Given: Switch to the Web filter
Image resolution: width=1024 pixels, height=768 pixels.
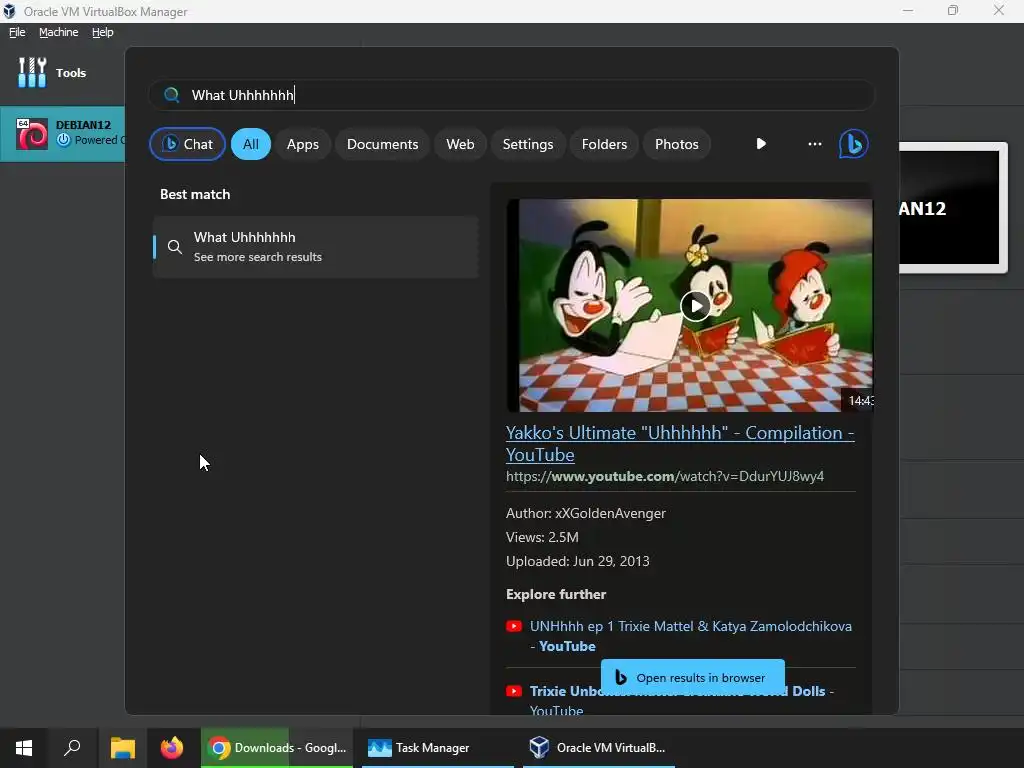Looking at the screenshot, I should coord(460,144).
